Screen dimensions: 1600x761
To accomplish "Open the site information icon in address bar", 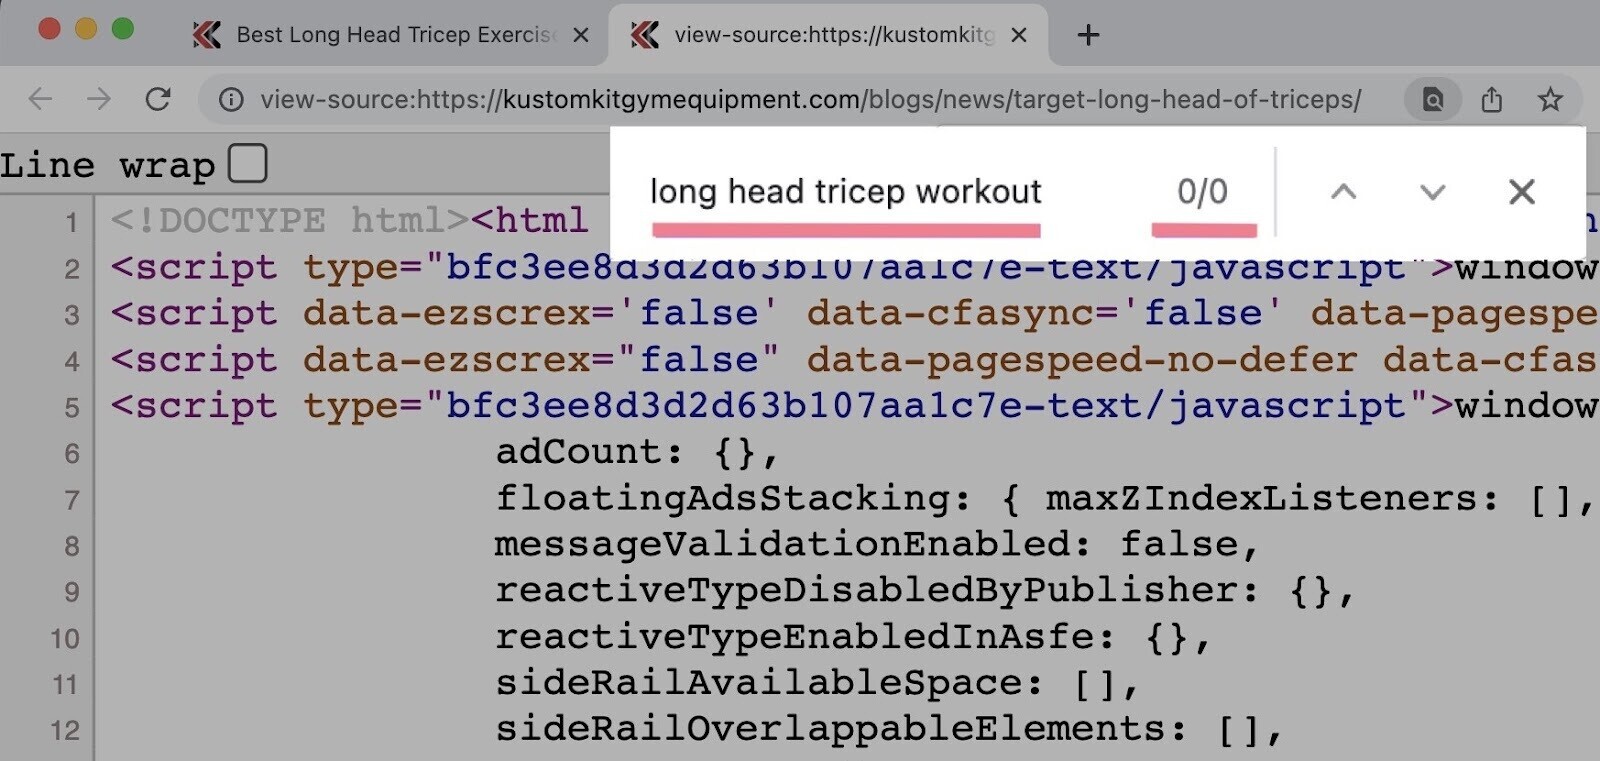I will click(231, 100).
